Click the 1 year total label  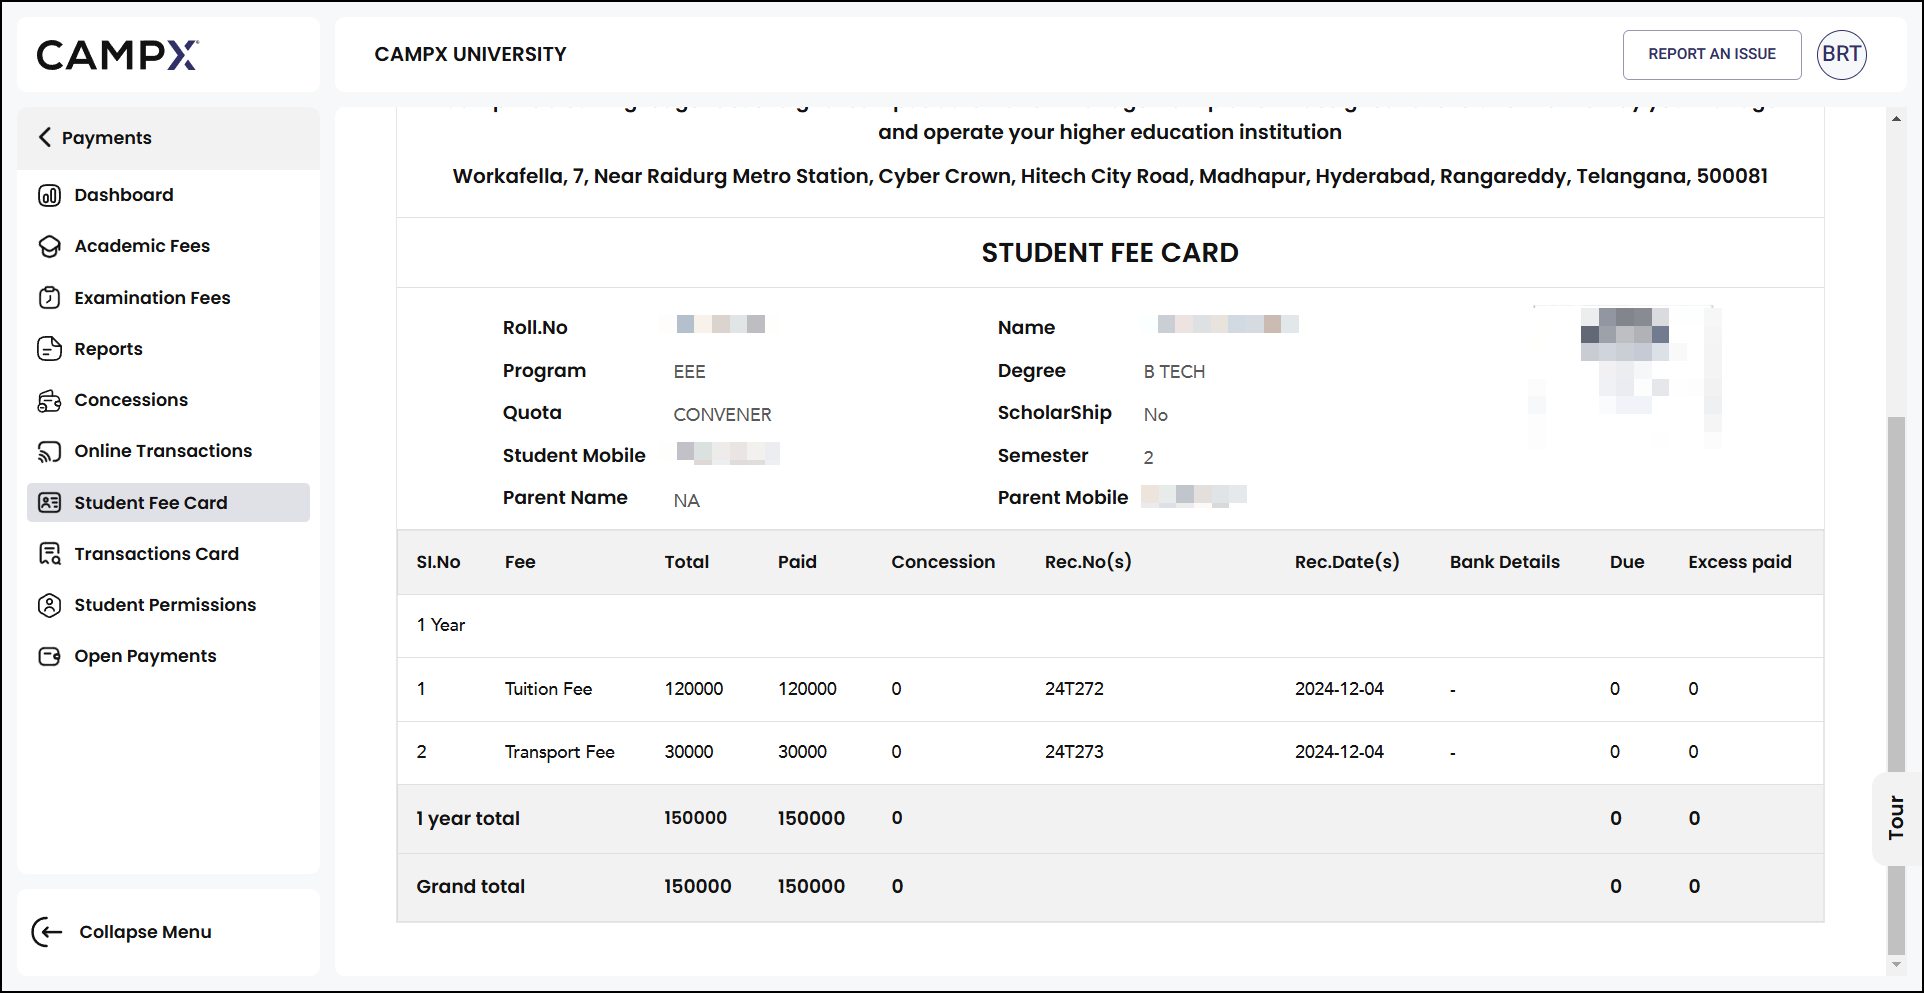(x=468, y=819)
